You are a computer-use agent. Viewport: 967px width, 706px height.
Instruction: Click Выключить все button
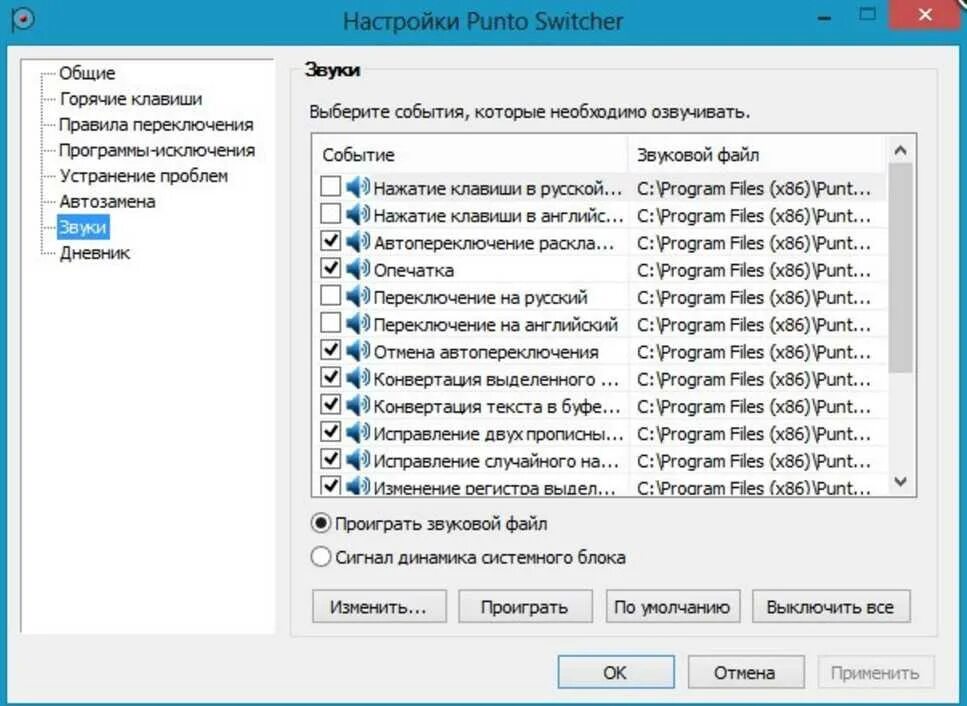click(x=830, y=607)
